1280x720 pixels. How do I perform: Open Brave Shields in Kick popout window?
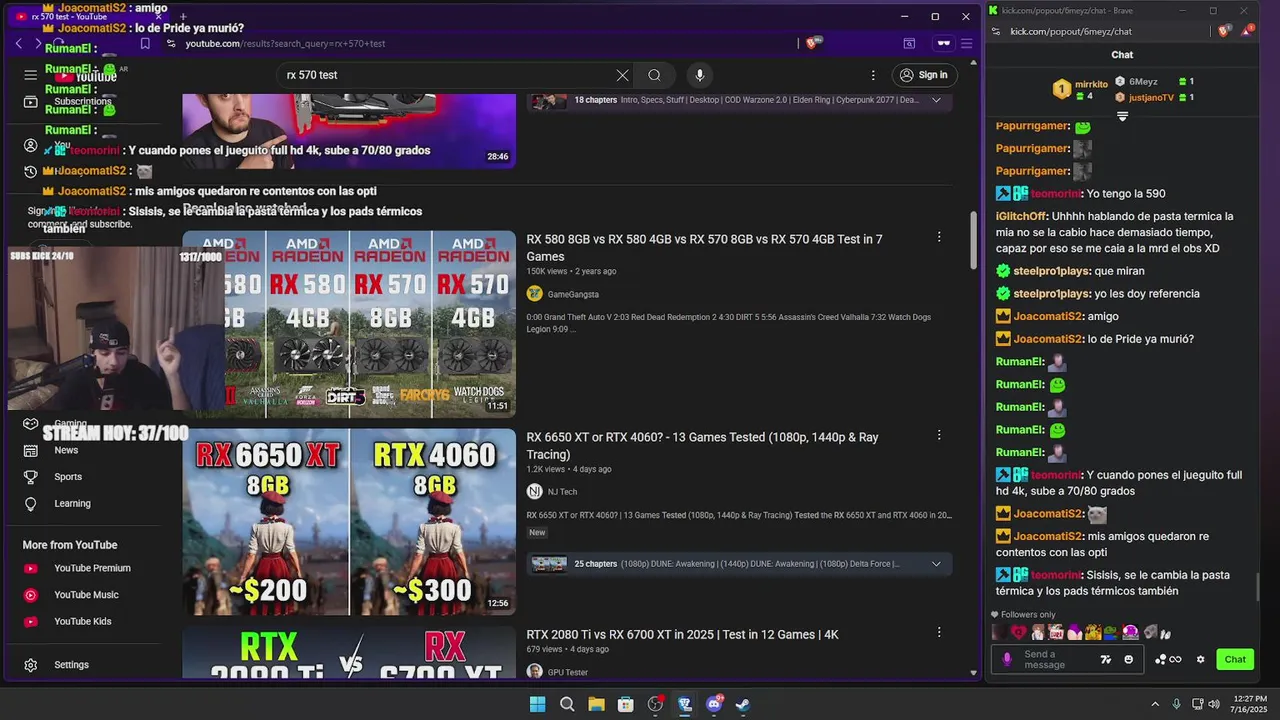[1225, 31]
